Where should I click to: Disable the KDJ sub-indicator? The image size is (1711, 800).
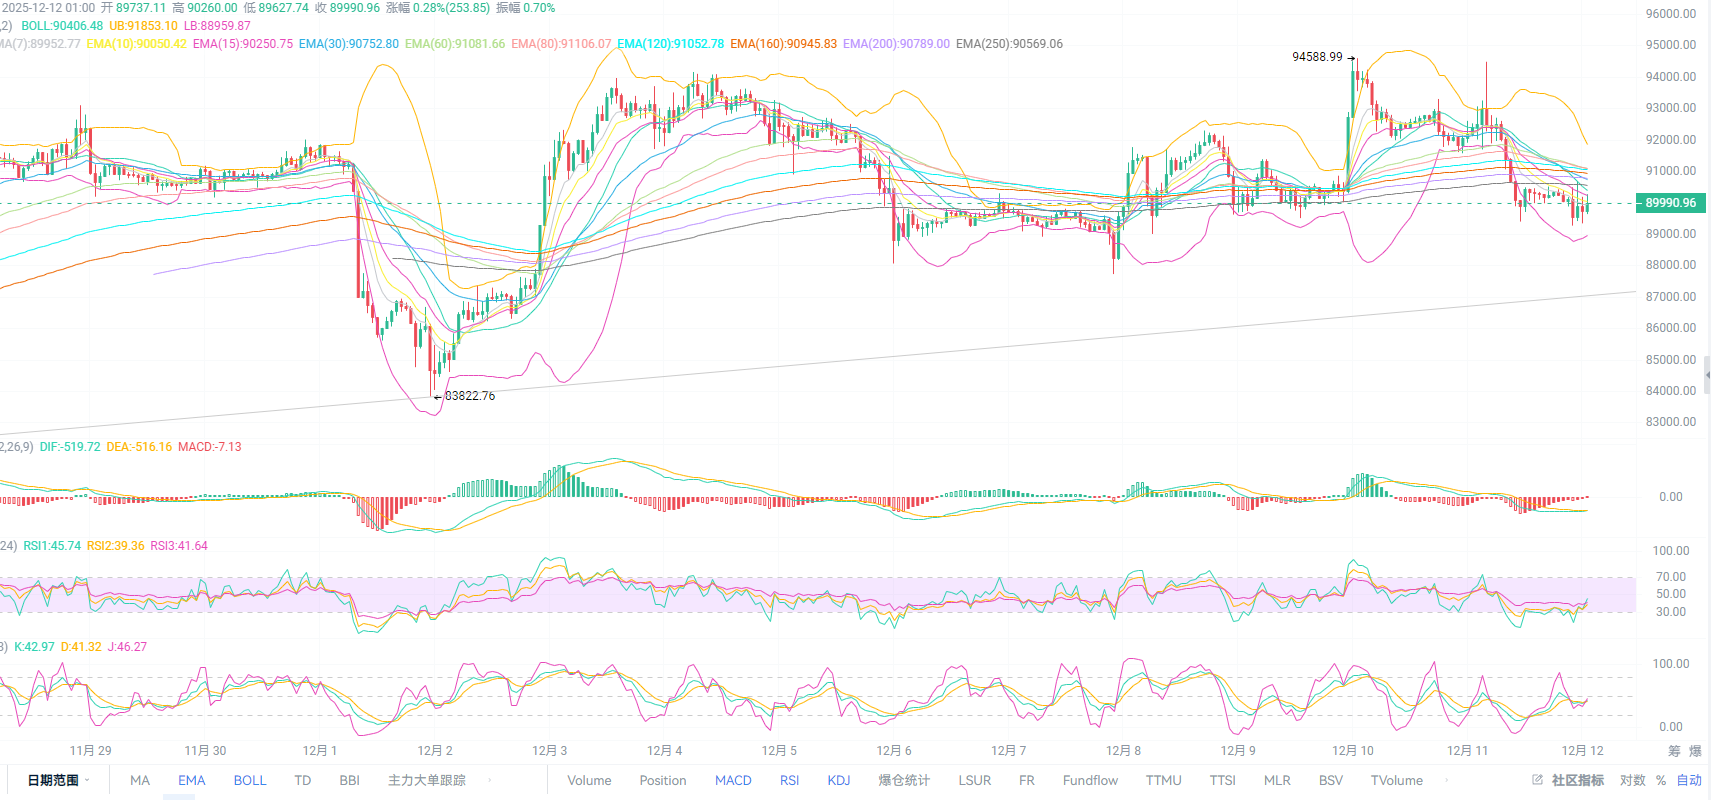(x=839, y=780)
